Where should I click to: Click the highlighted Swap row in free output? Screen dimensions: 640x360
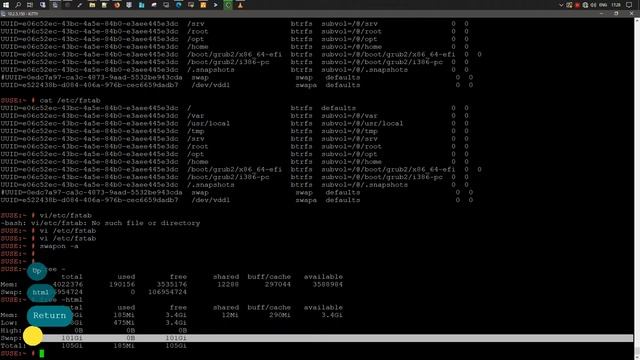[x=317, y=338]
